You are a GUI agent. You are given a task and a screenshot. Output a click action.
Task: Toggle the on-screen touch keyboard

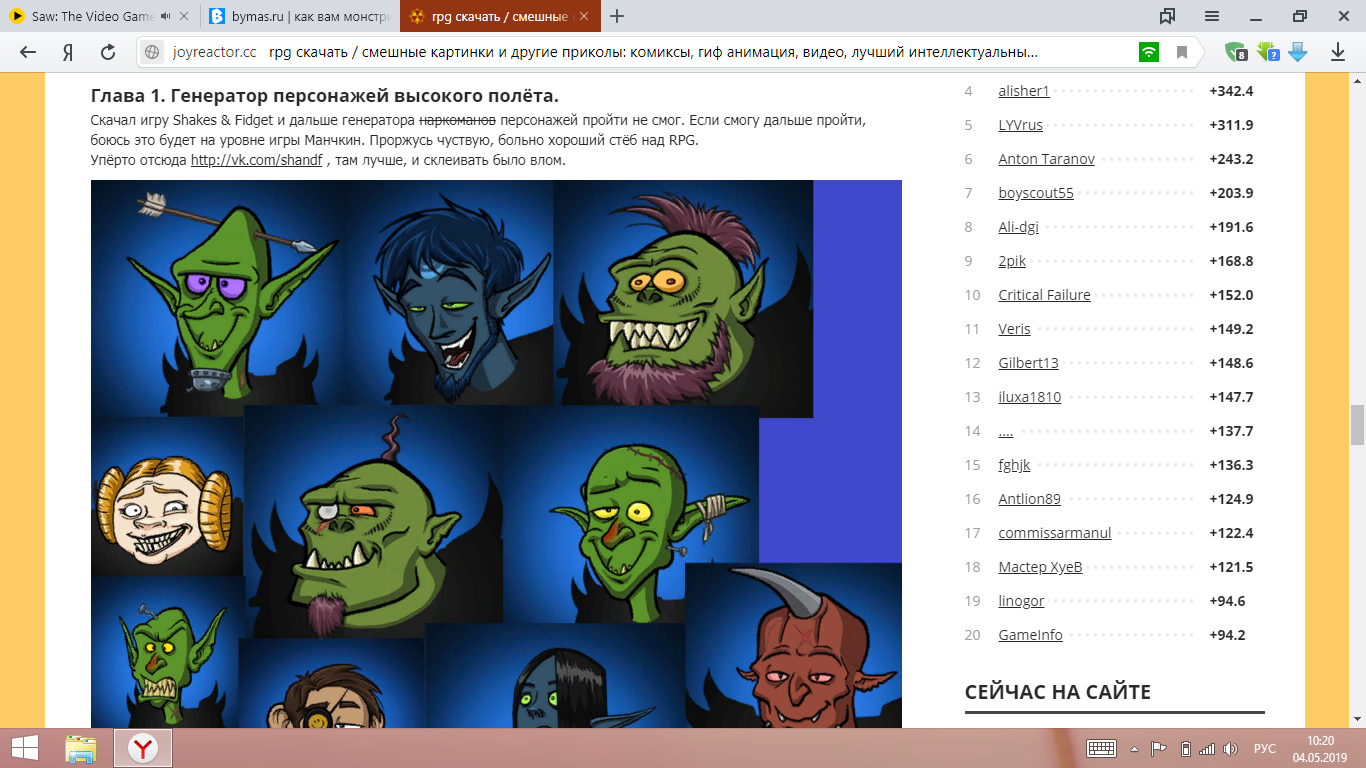click(1101, 748)
